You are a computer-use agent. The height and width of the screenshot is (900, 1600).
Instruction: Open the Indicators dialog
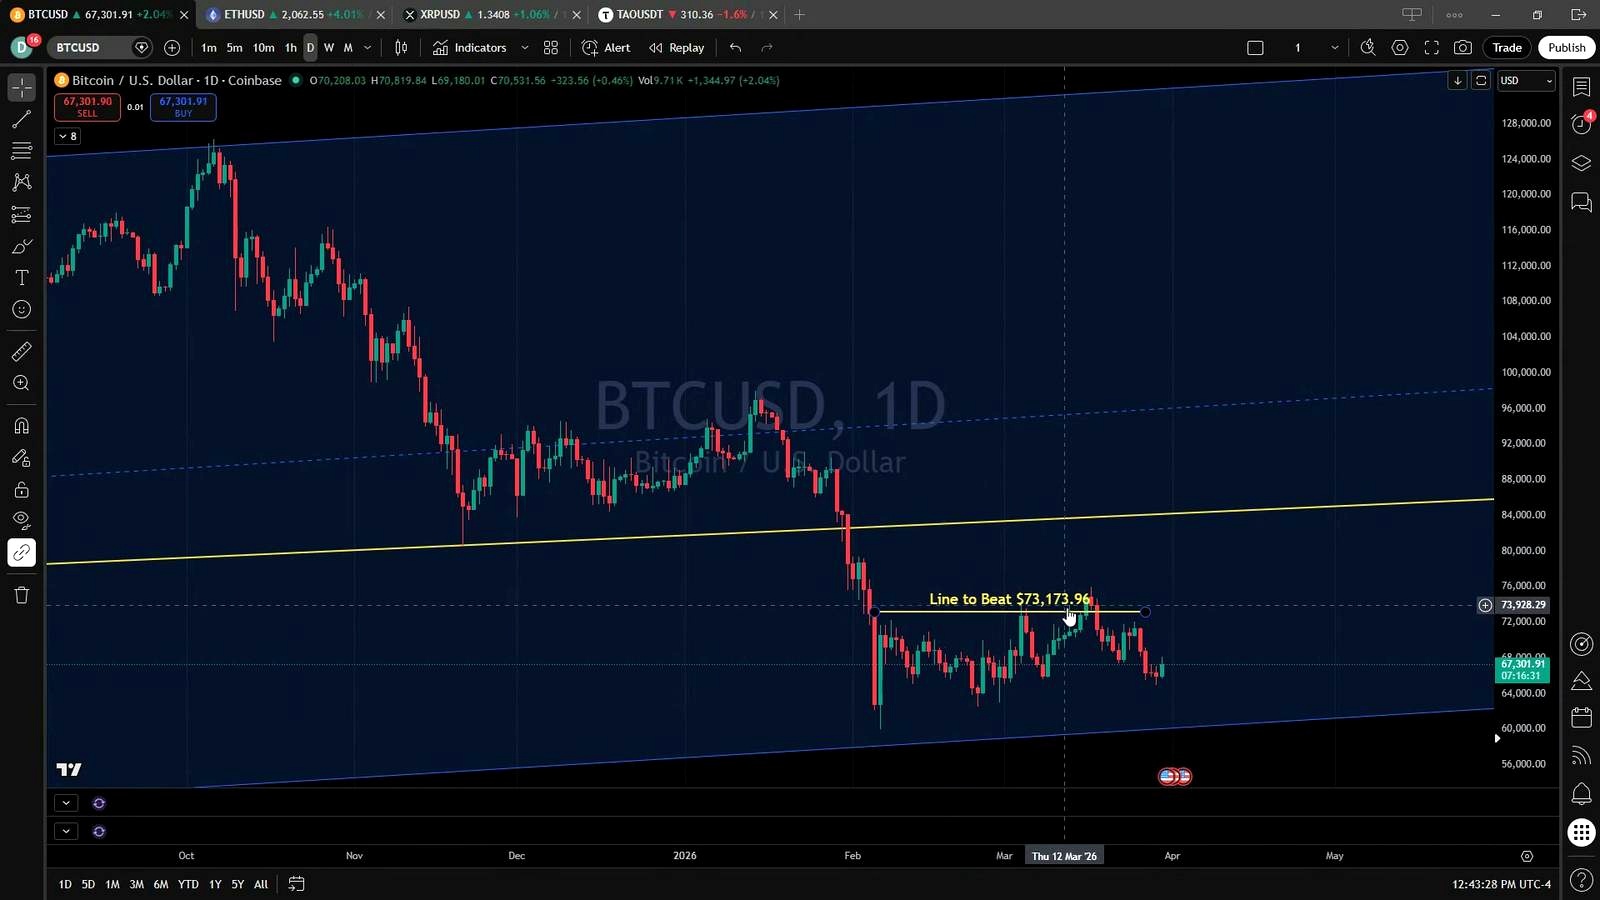point(470,47)
